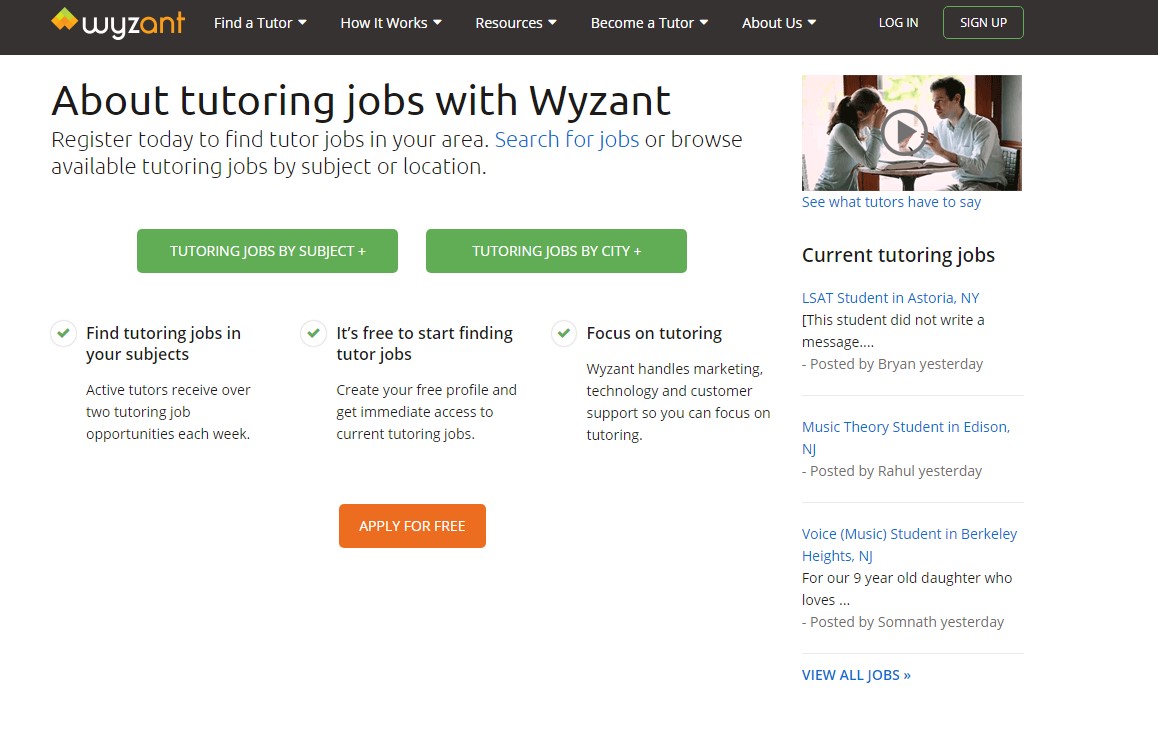Click checkmark icon beside Focus on tutoring

click(x=564, y=333)
